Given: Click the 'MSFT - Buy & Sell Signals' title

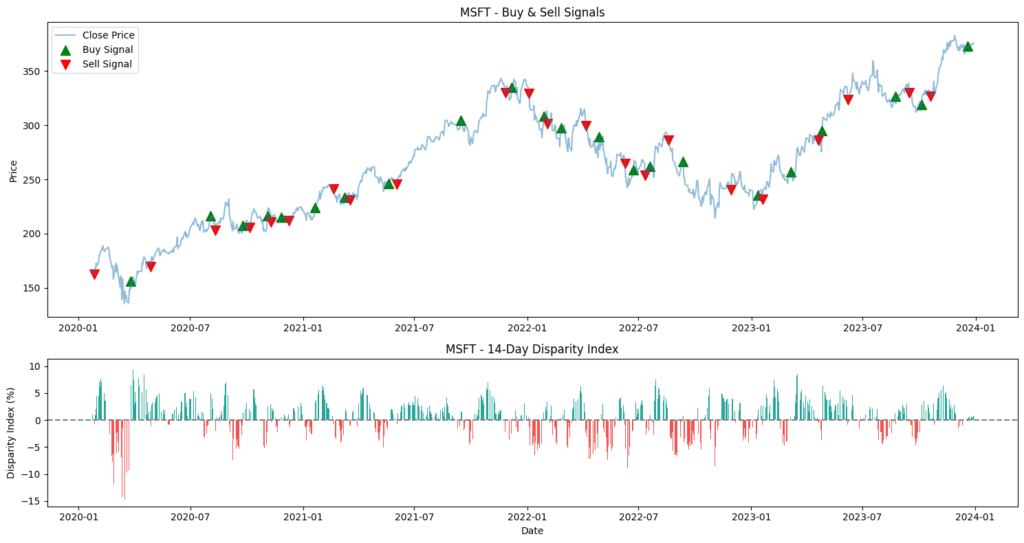Looking at the screenshot, I should coord(532,12).
